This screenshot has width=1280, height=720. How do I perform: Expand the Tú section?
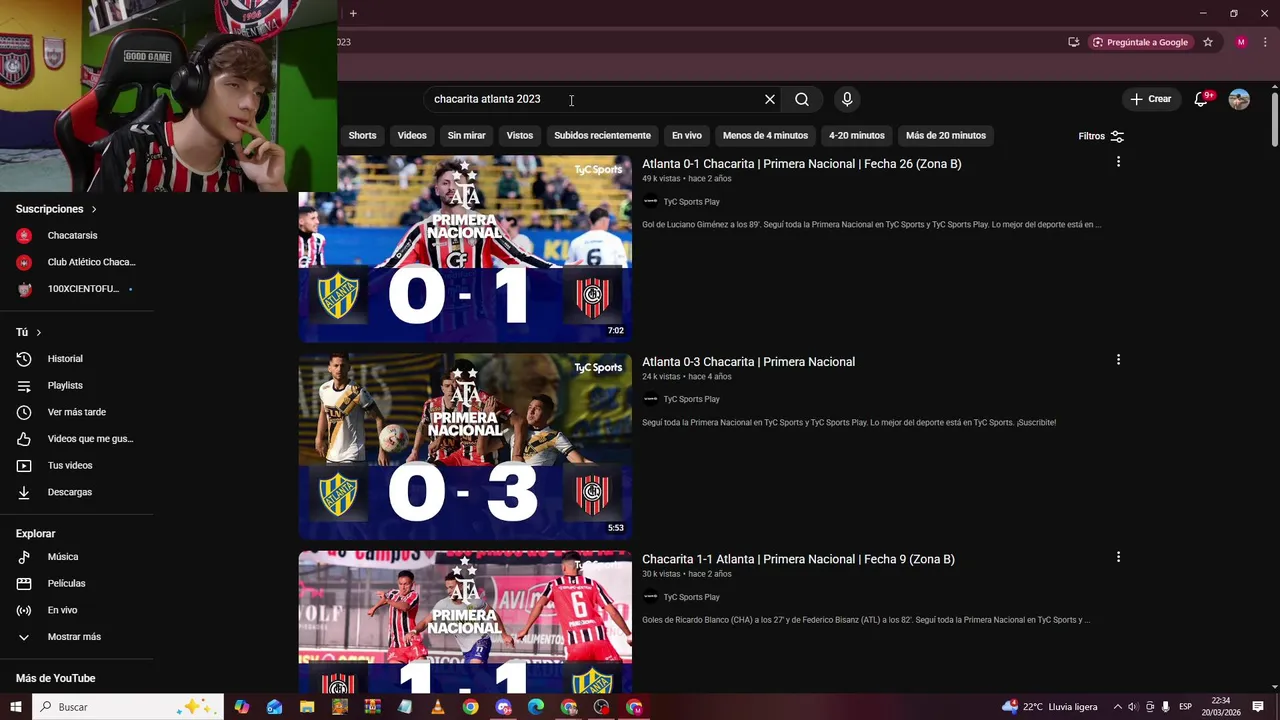click(29, 332)
